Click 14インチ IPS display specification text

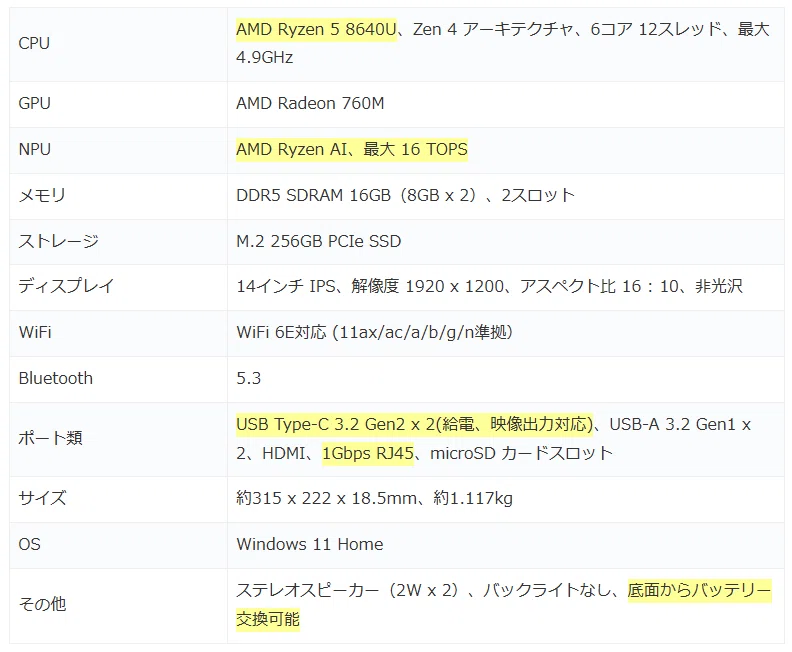pyautogui.click(x=489, y=286)
